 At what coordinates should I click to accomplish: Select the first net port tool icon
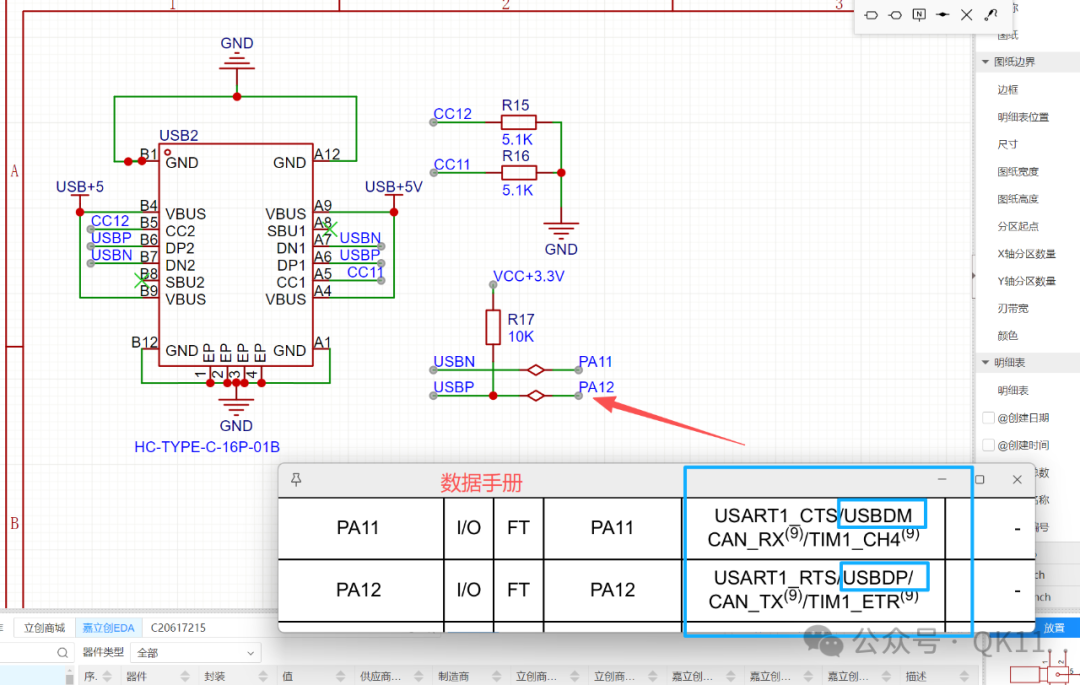pos(871,14)
